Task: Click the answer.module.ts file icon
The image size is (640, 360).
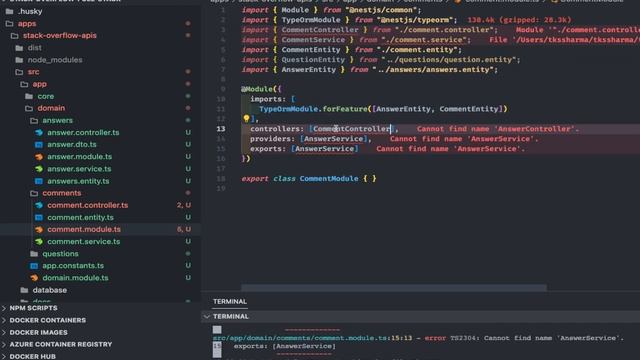Action: (39, 157)
